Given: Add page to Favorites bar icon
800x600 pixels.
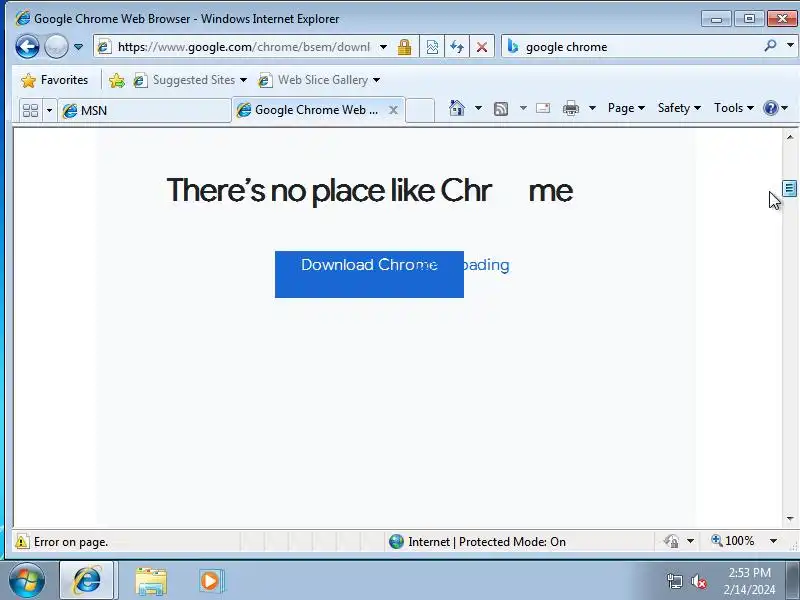Looking at the screenshot, I should [116, 80].
